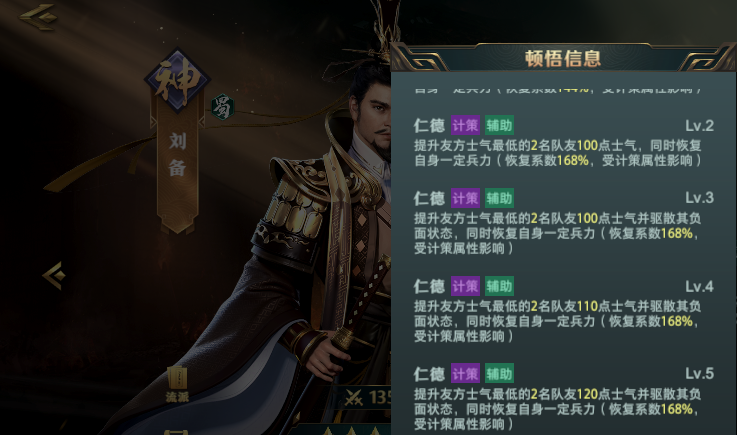
Task: Click the Lv.5 仁德 skill description
Action: (x=557, y=409)
